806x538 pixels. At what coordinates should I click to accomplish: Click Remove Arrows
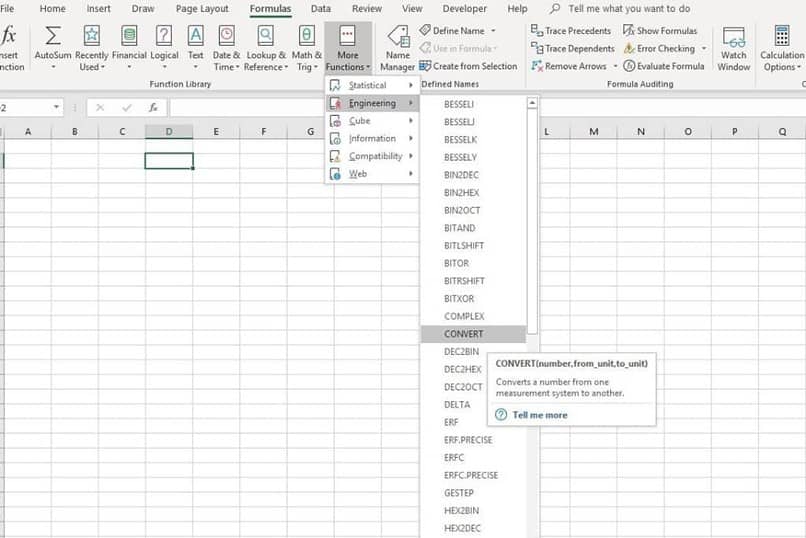click(x=569, y=66)
